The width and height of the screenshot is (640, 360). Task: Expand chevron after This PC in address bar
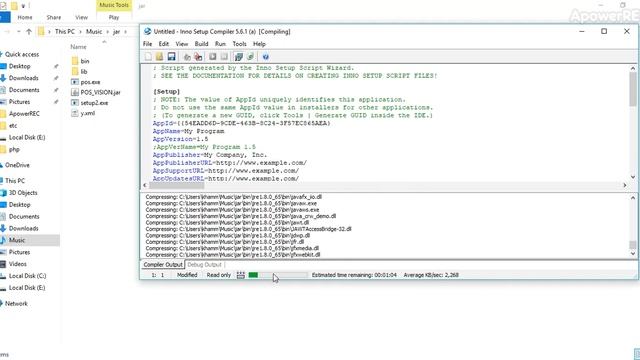[80, 31]
